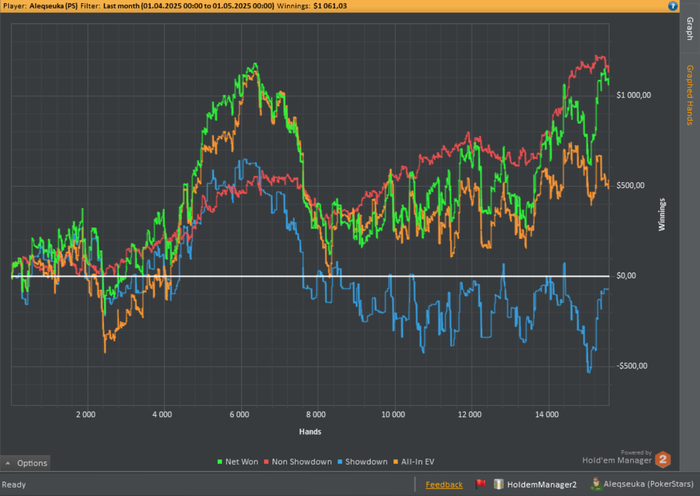Click the 4 000 hands axis label
The height and width of the screenshot is (496, 700).
coord(162,415)
